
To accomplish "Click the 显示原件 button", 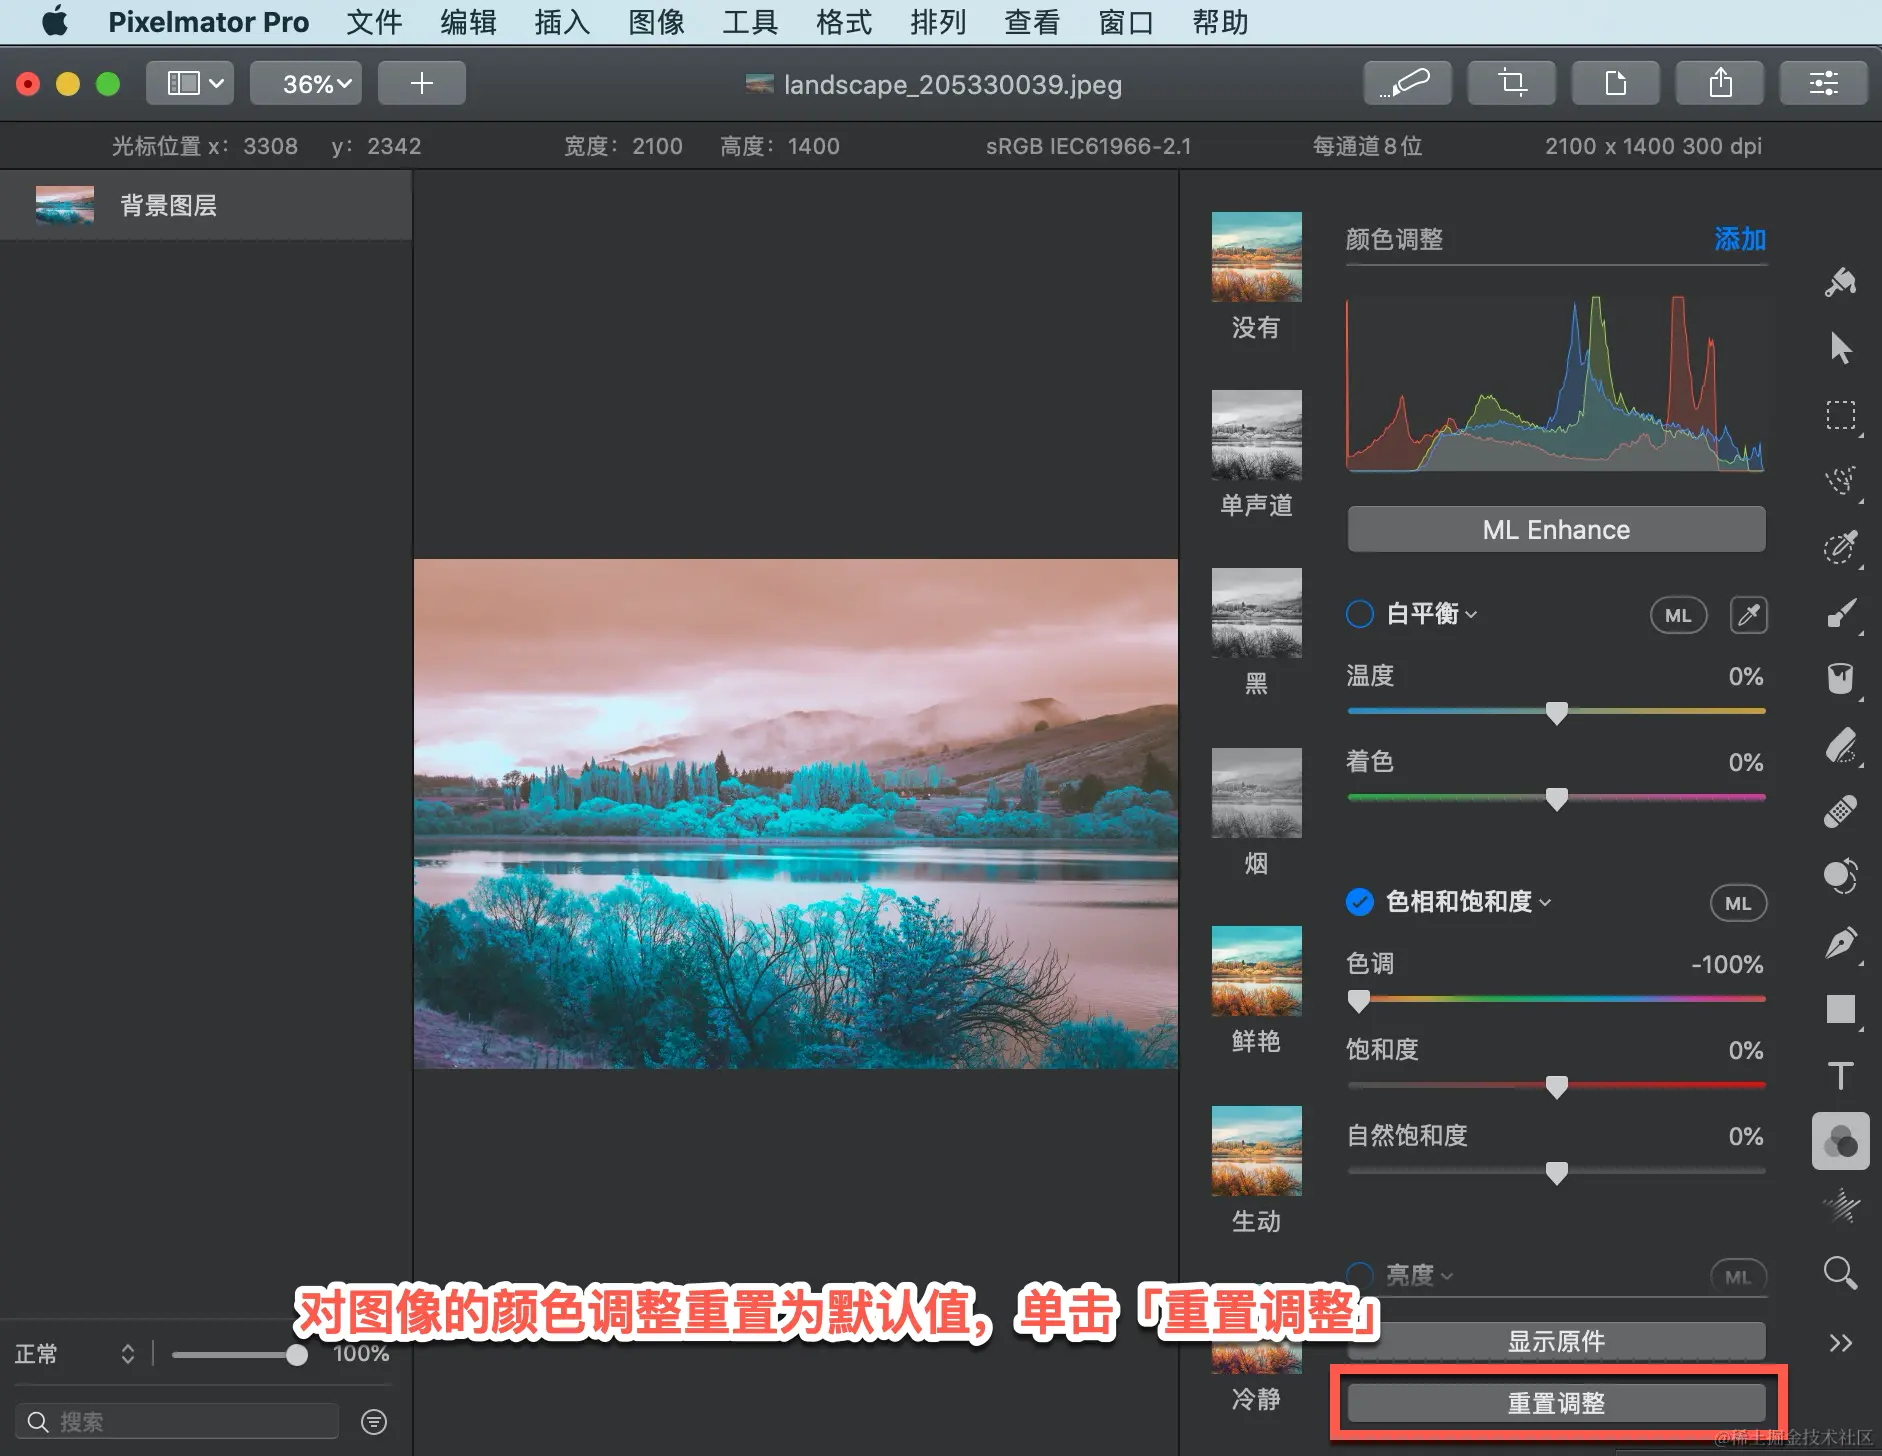I will (x=1556, y=1341).
